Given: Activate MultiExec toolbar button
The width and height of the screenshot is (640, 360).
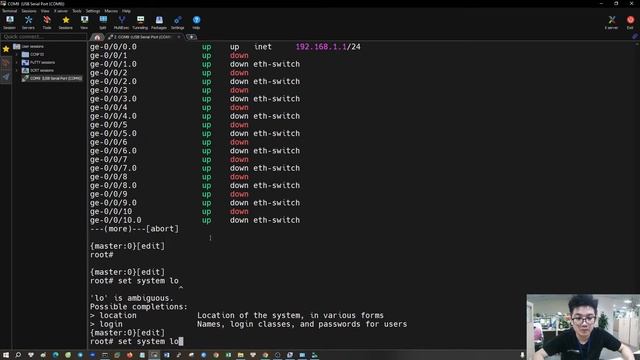Looking at the screenshot, I should pos(121,22).
